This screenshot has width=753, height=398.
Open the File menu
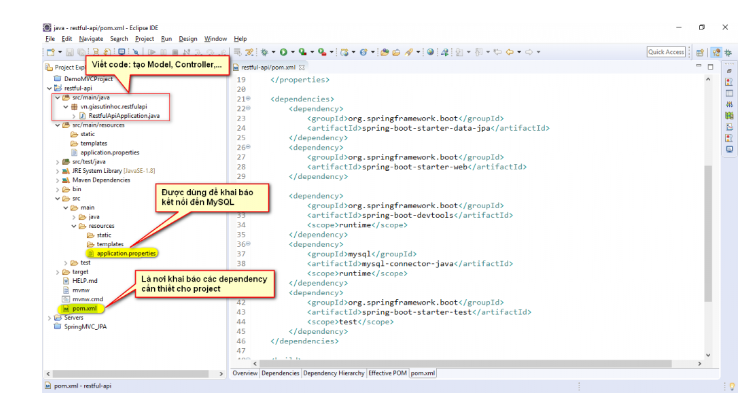(50, 39)
